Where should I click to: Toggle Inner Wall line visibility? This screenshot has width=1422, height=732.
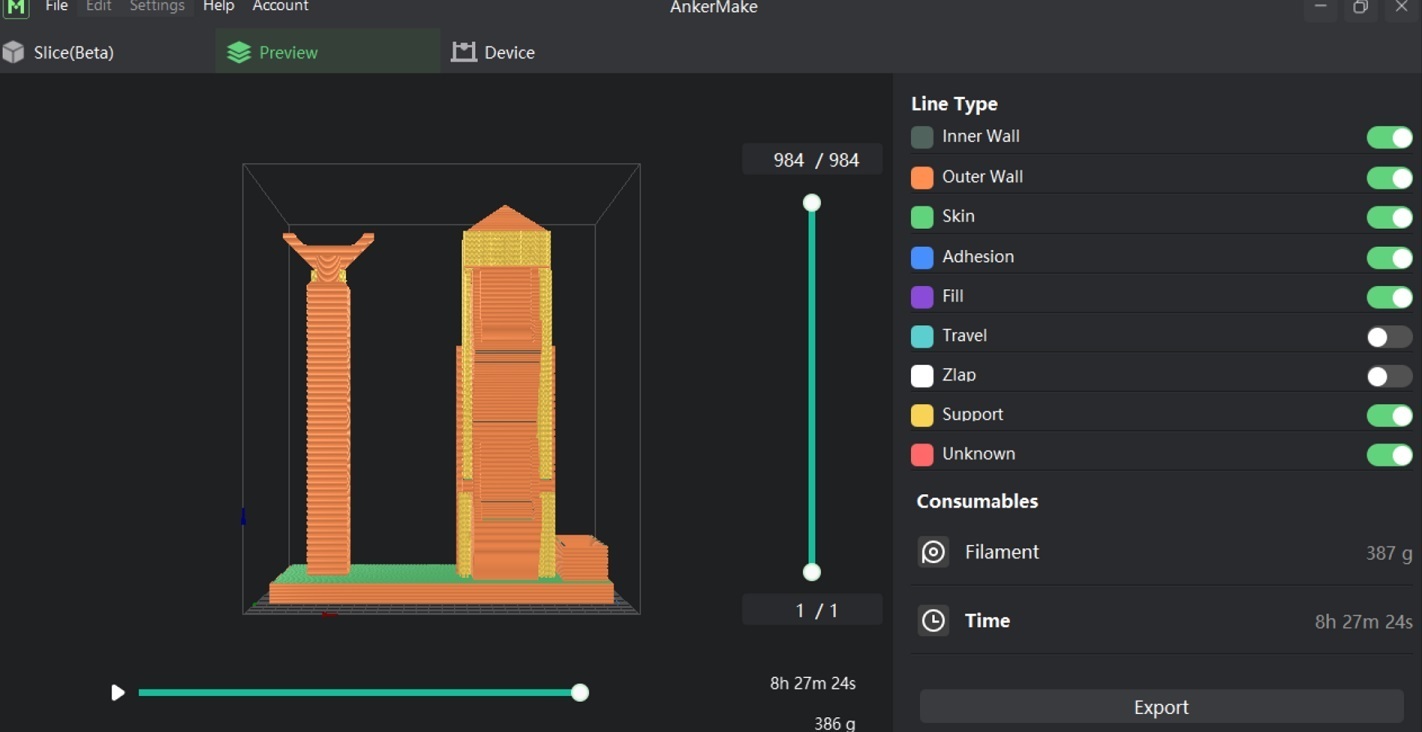(1389, 137)
